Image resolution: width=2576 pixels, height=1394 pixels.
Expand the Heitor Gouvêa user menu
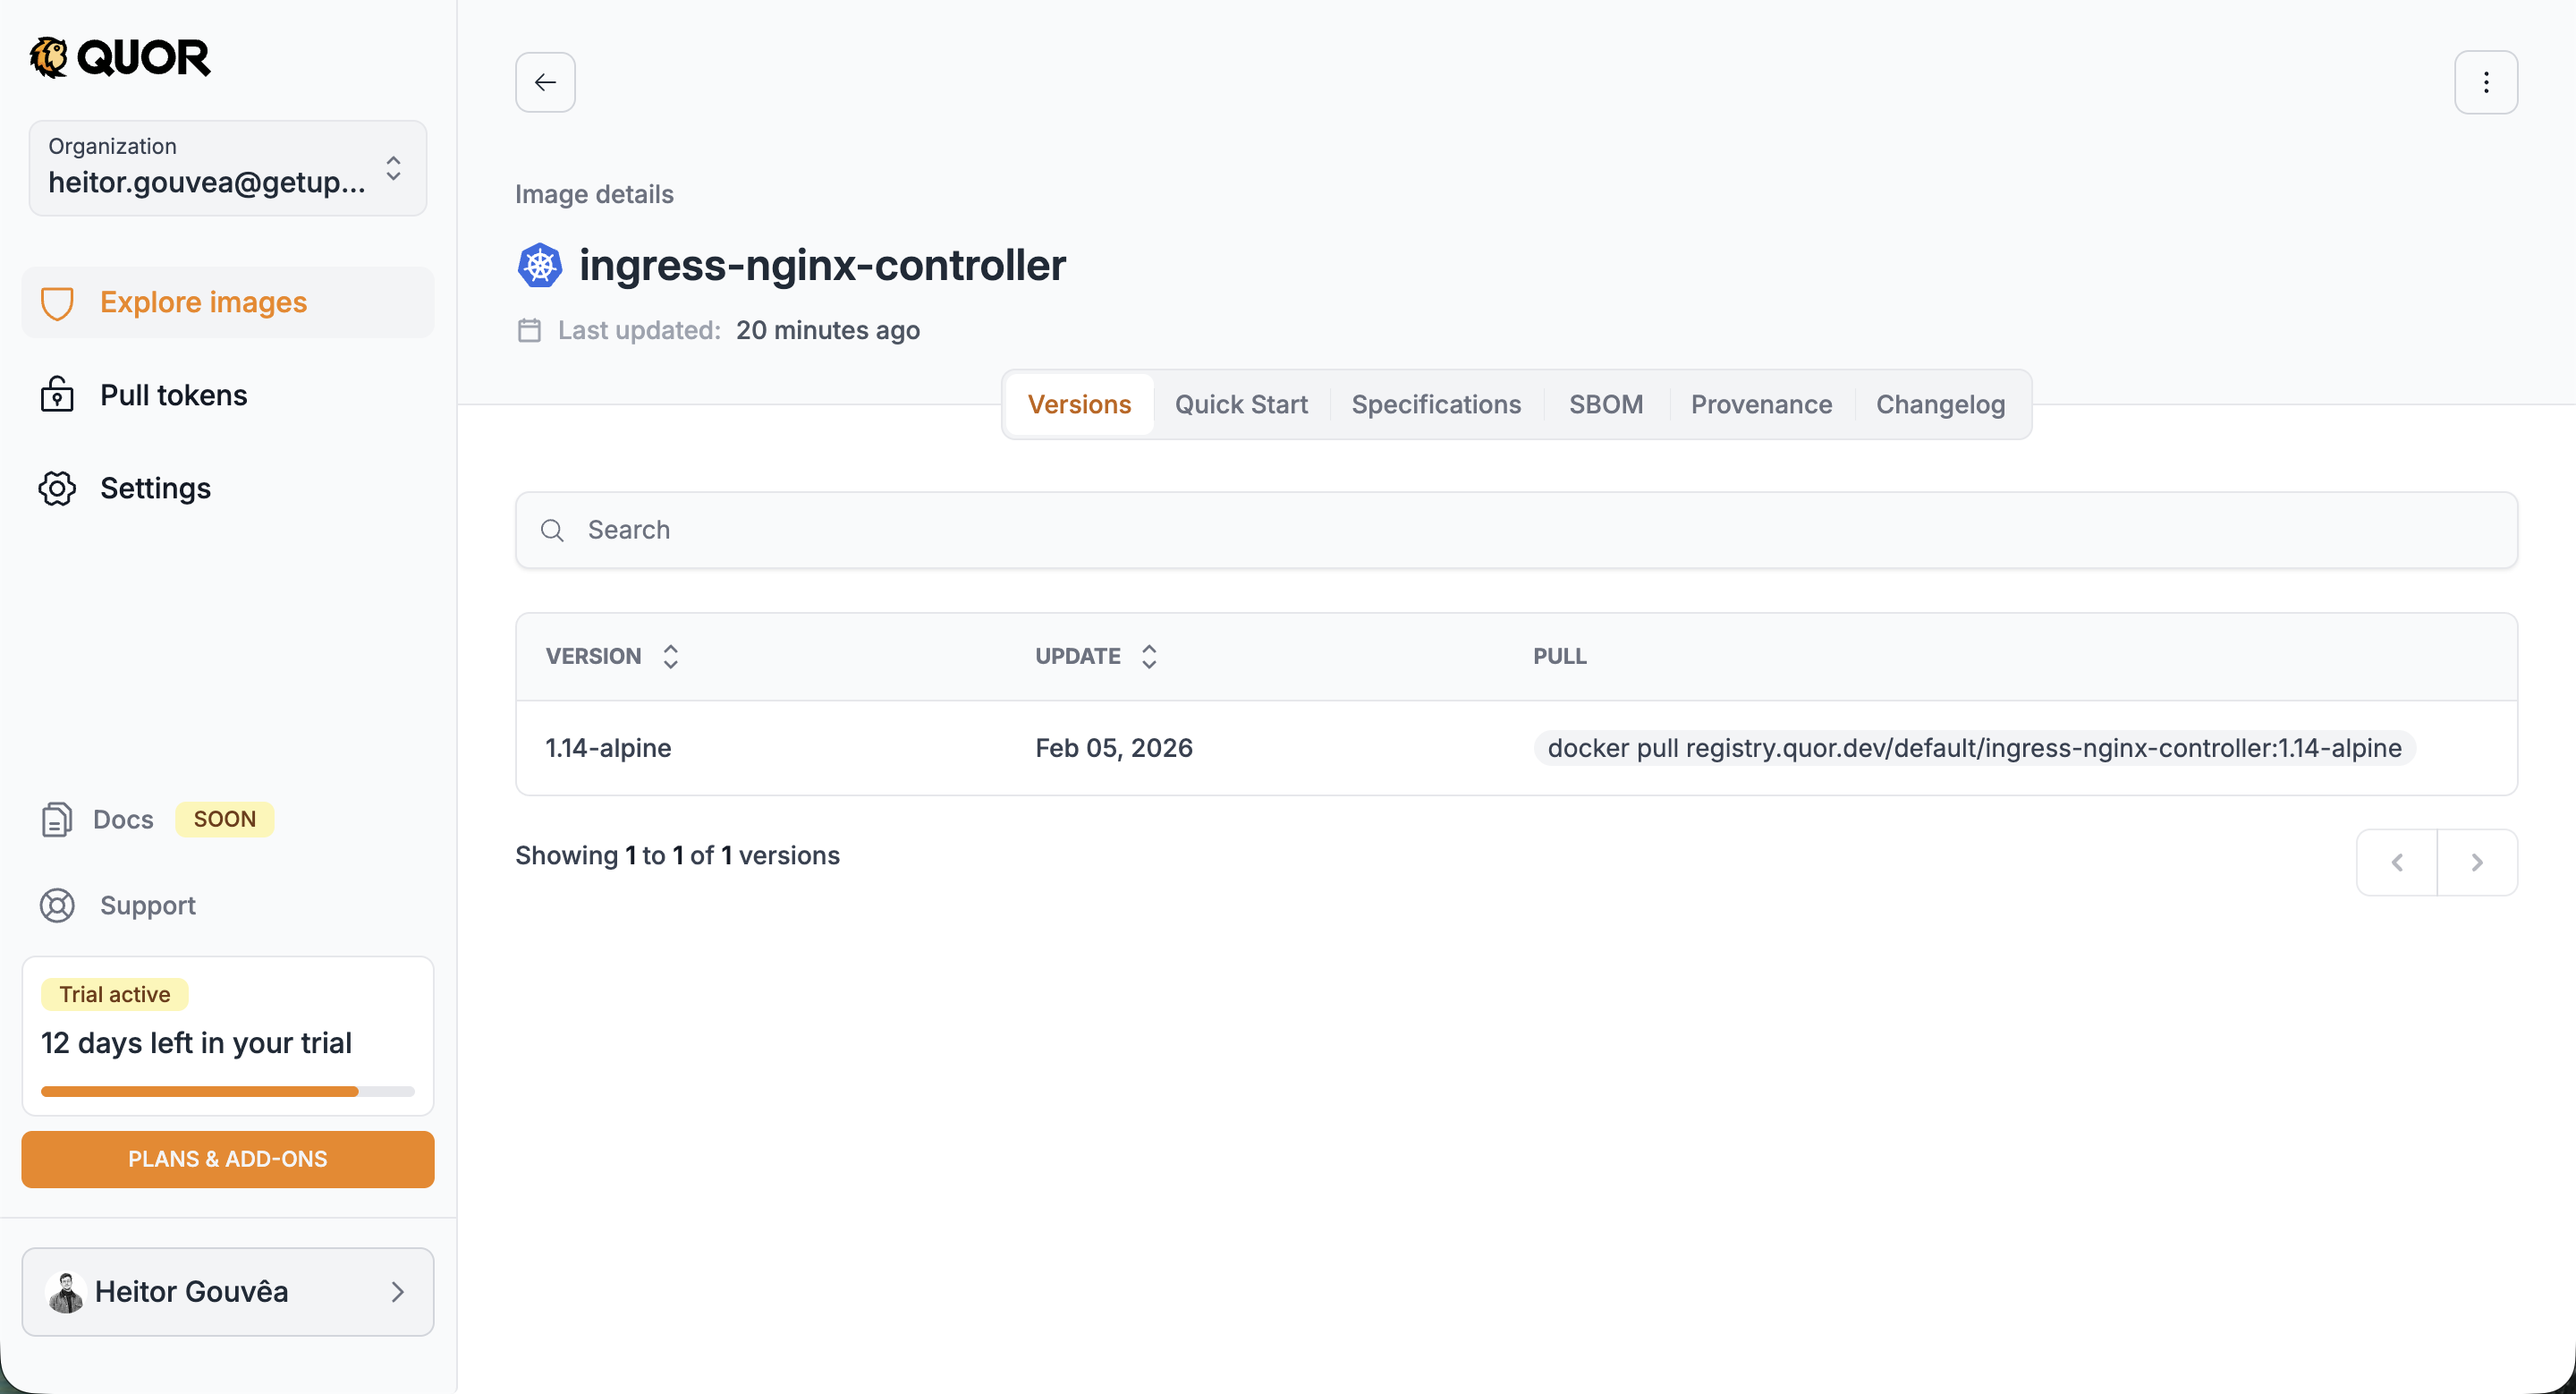pos(228,1291)
